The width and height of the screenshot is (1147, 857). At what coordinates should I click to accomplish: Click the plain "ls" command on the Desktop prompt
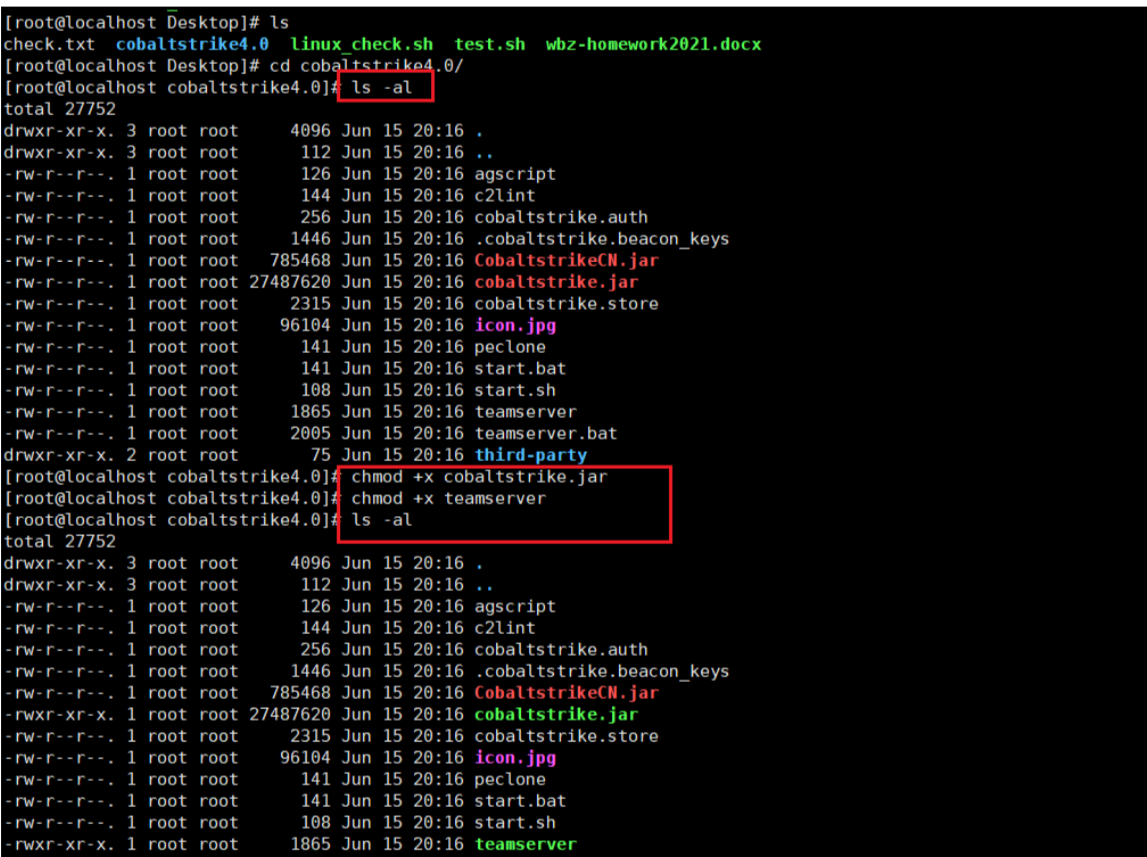[x=279, y=23]
